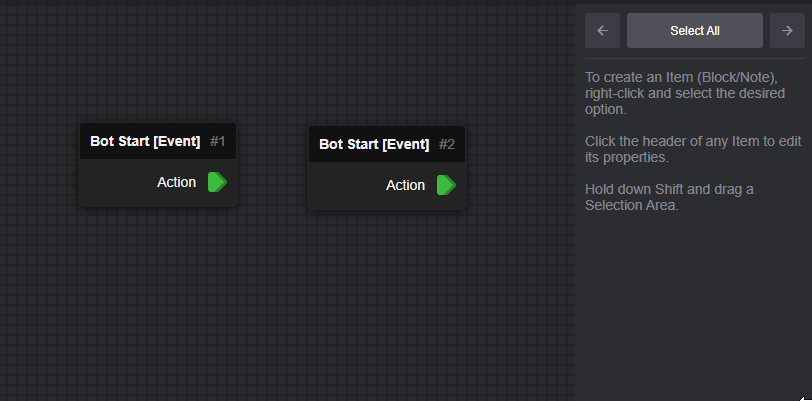Viewport: 812px width, 401px height.
Task: Click the green Action output connector on block #2
Action: pos(446,185)
